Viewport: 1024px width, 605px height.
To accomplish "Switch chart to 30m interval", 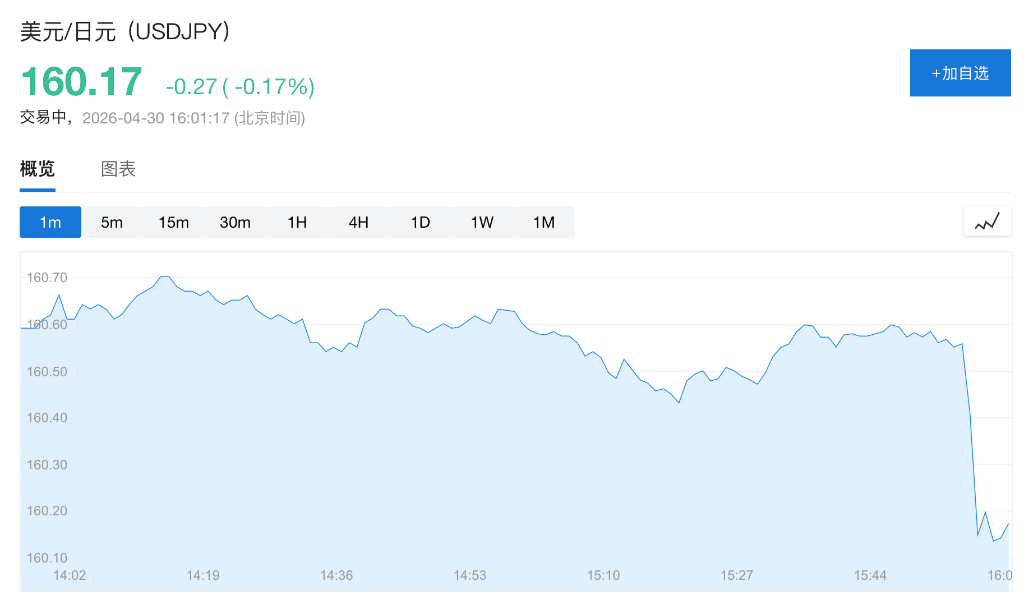I will pos(235,222).
